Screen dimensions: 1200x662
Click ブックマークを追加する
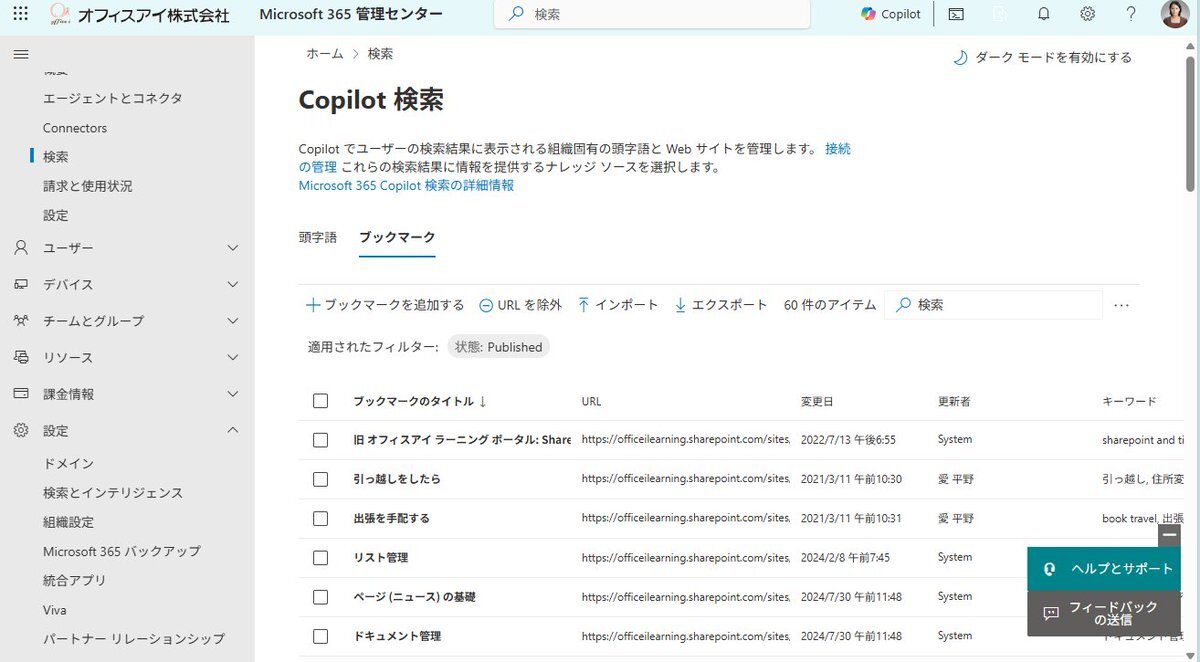coord(385,305)
